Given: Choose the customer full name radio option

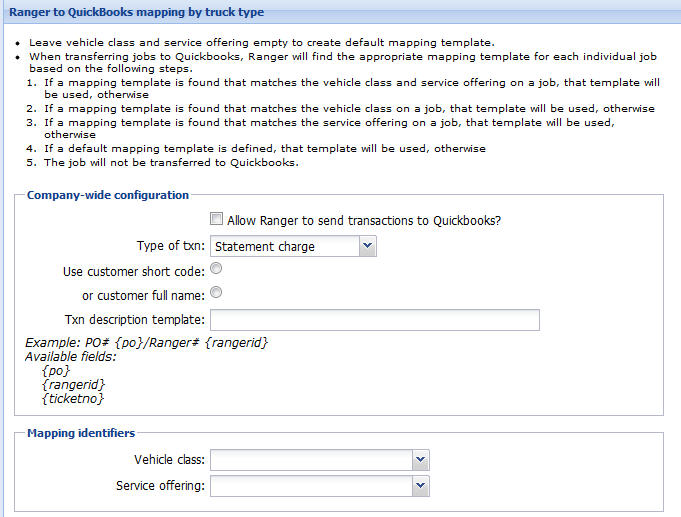Looking at the screenshot, I should pyautogui.click(x=216, y=293).
